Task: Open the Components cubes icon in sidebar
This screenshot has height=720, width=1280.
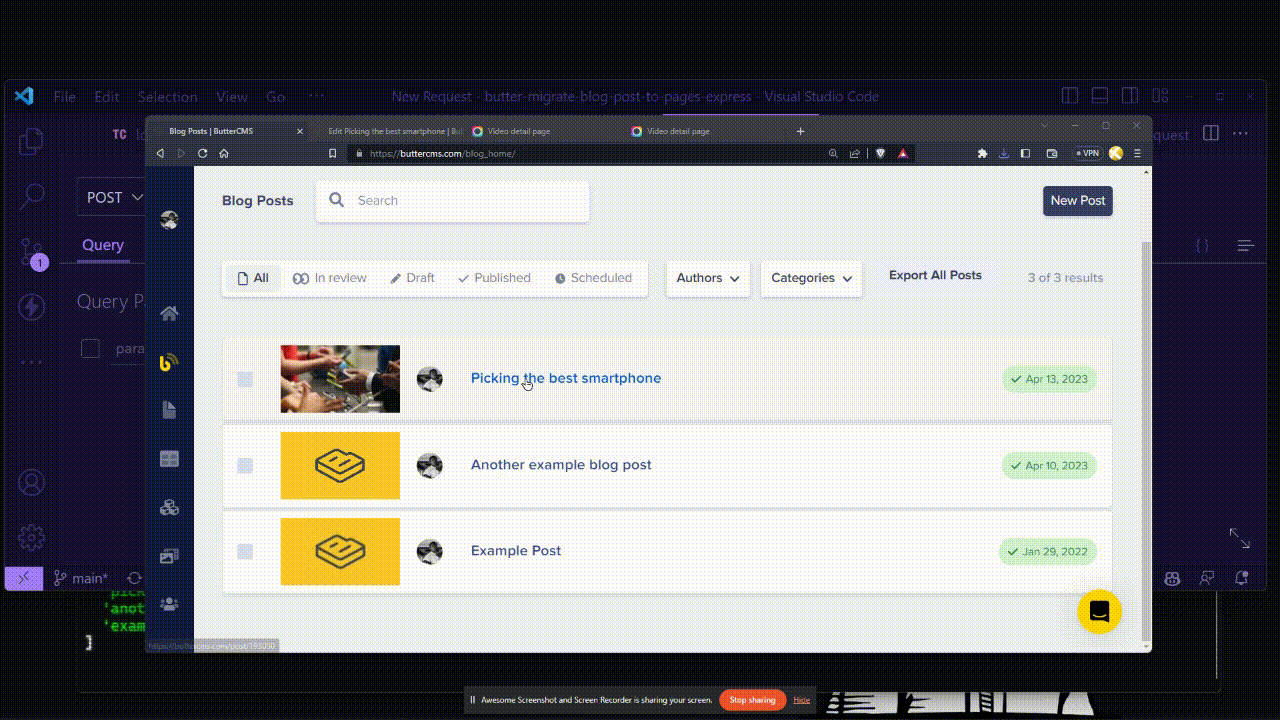Action: (x=169, y=507)
